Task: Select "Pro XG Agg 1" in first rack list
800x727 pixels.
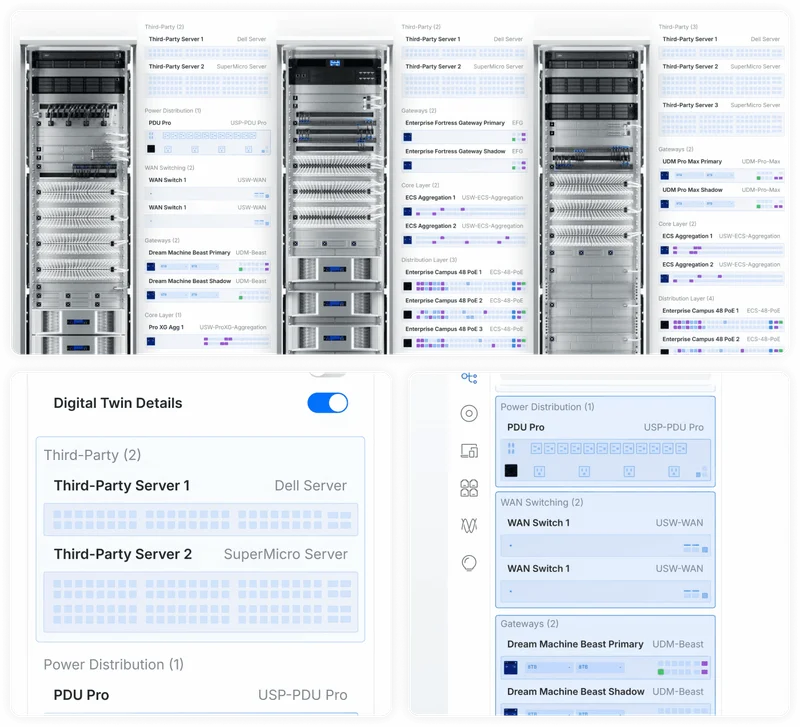Action: pos(166,328)
